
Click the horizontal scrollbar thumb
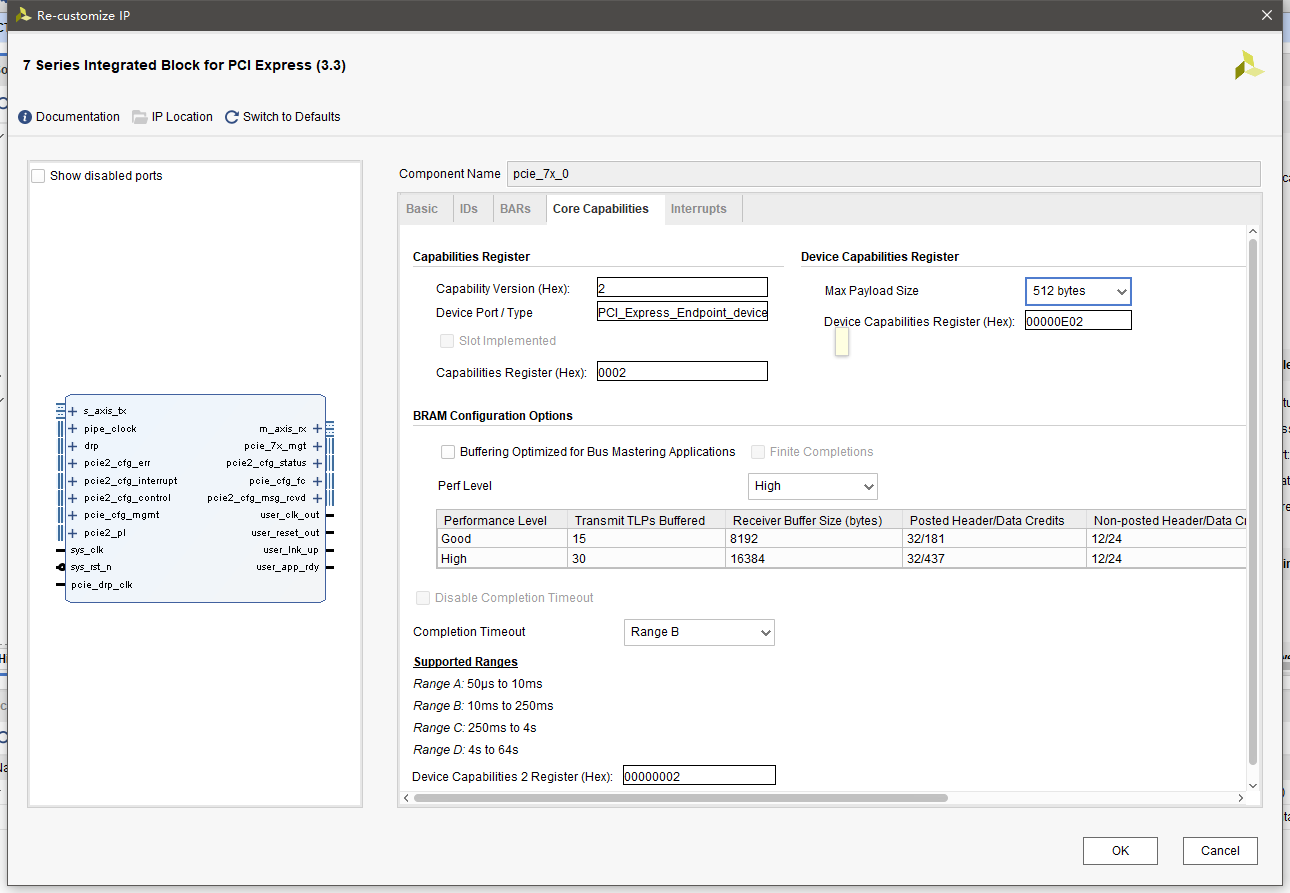680,798
